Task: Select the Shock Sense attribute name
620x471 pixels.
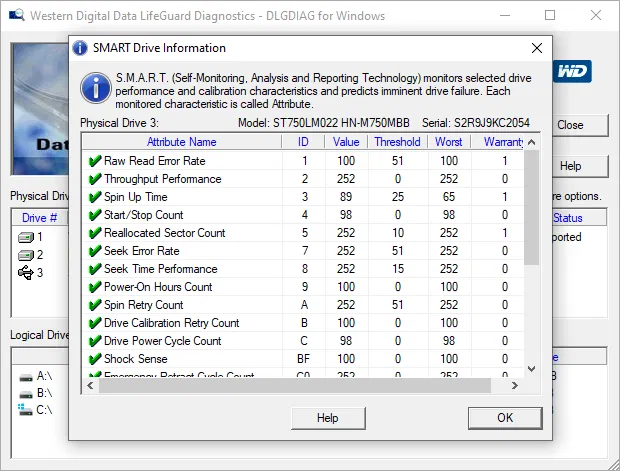Action: click(136, 359)
